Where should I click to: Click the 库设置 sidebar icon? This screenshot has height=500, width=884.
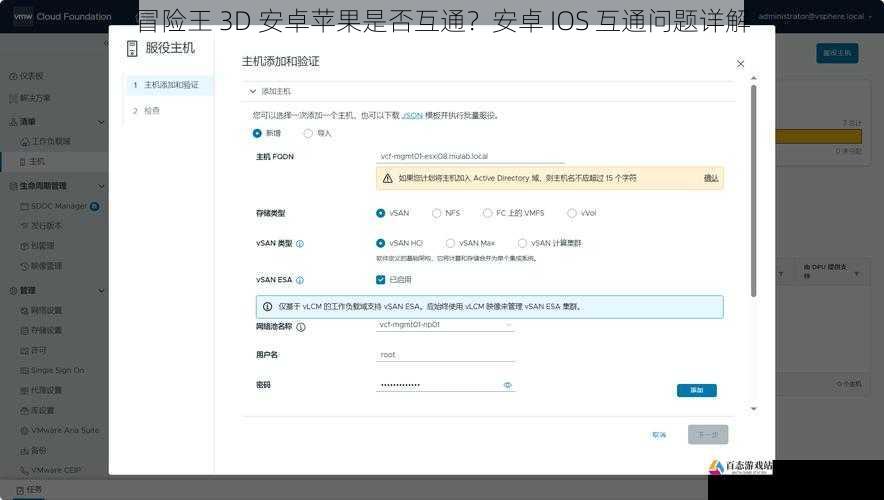click(24, 410)
